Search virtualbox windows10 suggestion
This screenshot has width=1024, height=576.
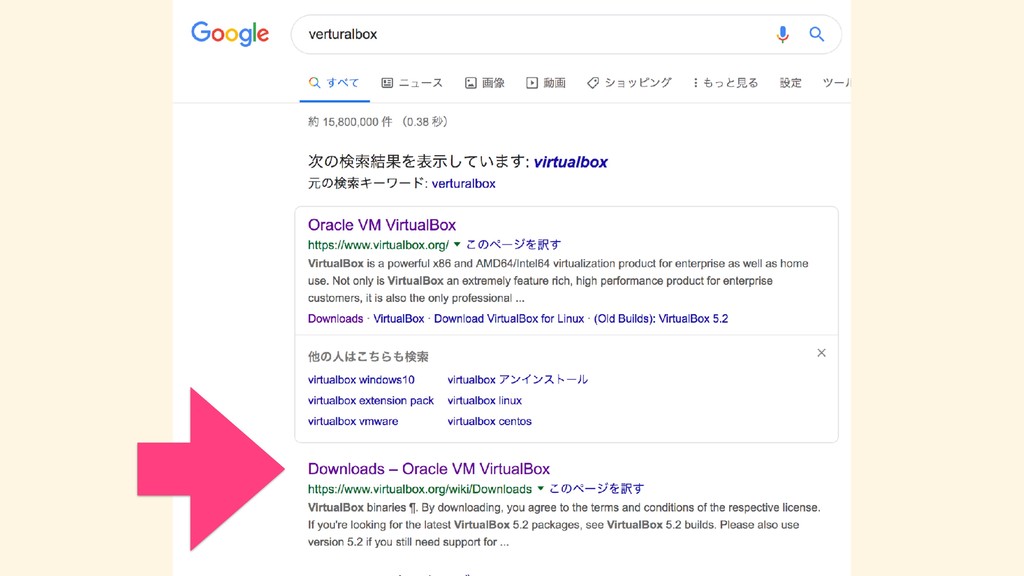tap(361, 379)
